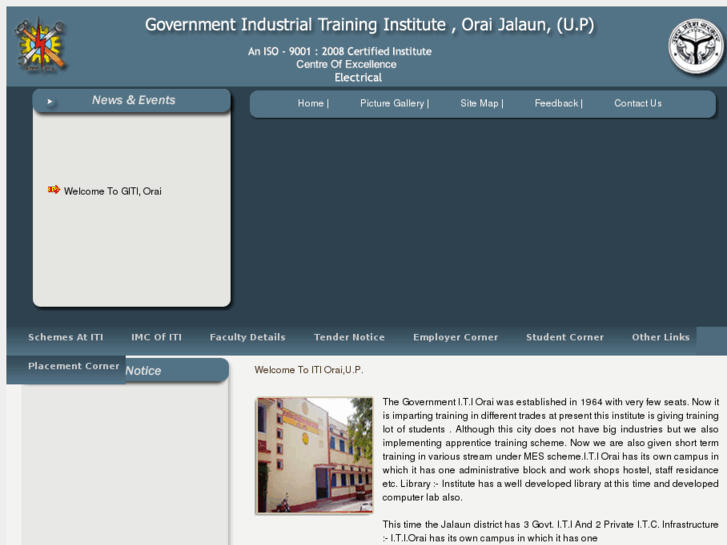This screenshot has width=727, height=545.
Task: Open the Contact Us link
Action: coord(638,103)
